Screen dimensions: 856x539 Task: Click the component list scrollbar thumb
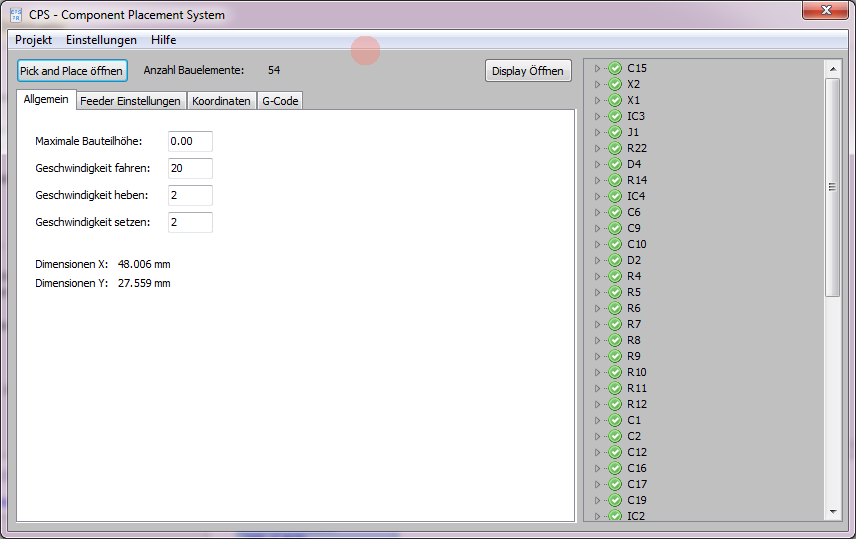[x=833, y=187]
